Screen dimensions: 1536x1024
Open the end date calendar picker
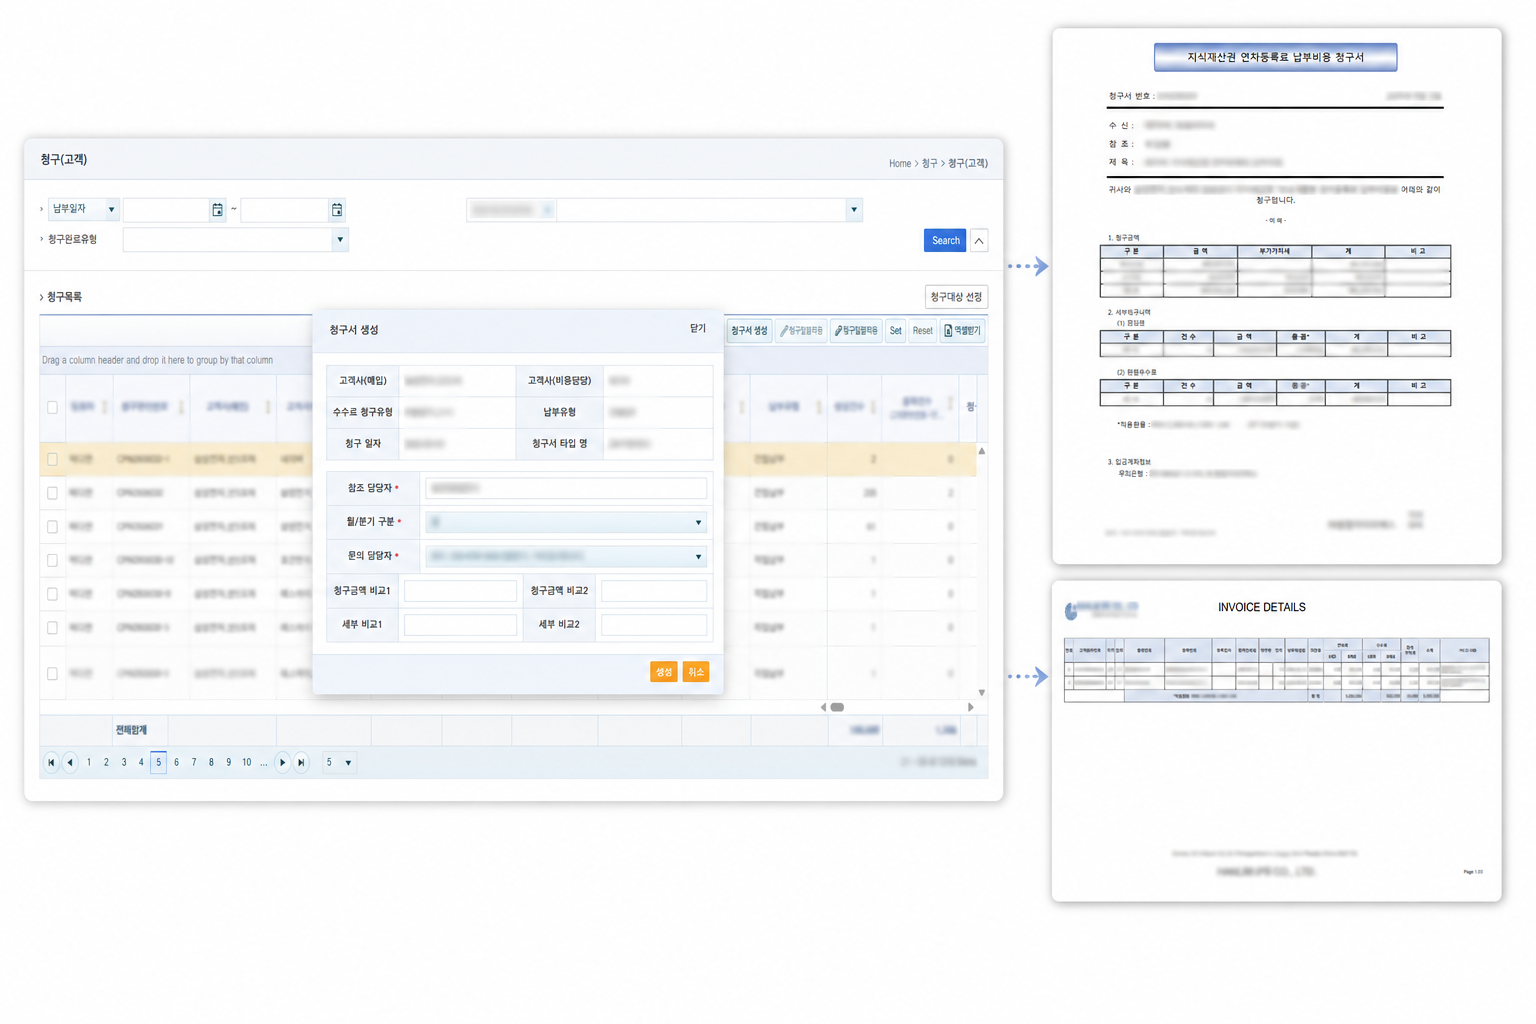pos(337,210)
